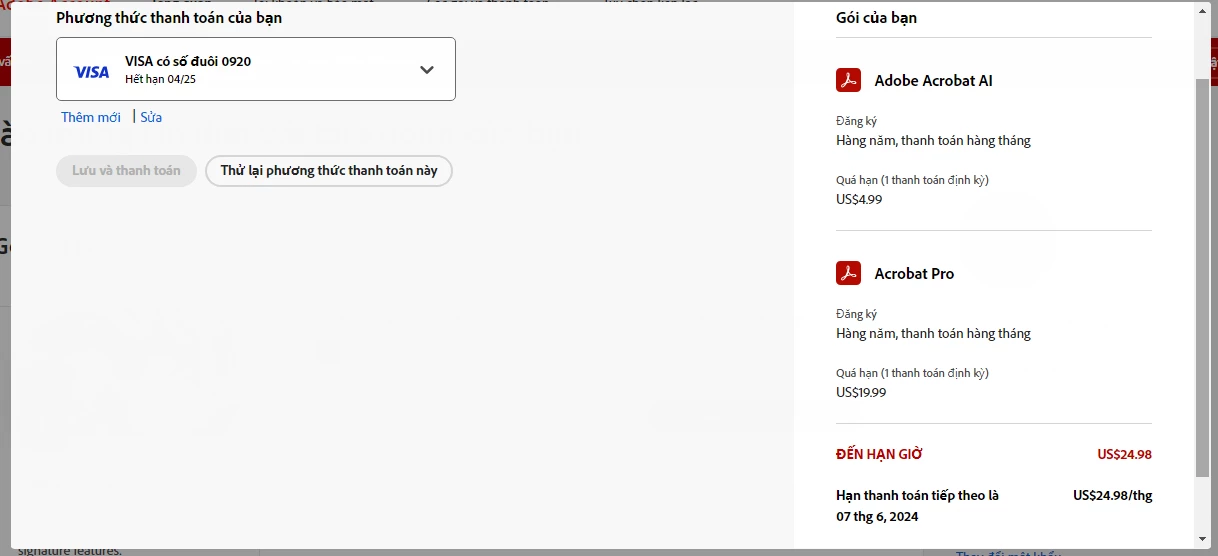
Task: Click the Lưu và thanh toán button
Action: click(x=126, y=171)
